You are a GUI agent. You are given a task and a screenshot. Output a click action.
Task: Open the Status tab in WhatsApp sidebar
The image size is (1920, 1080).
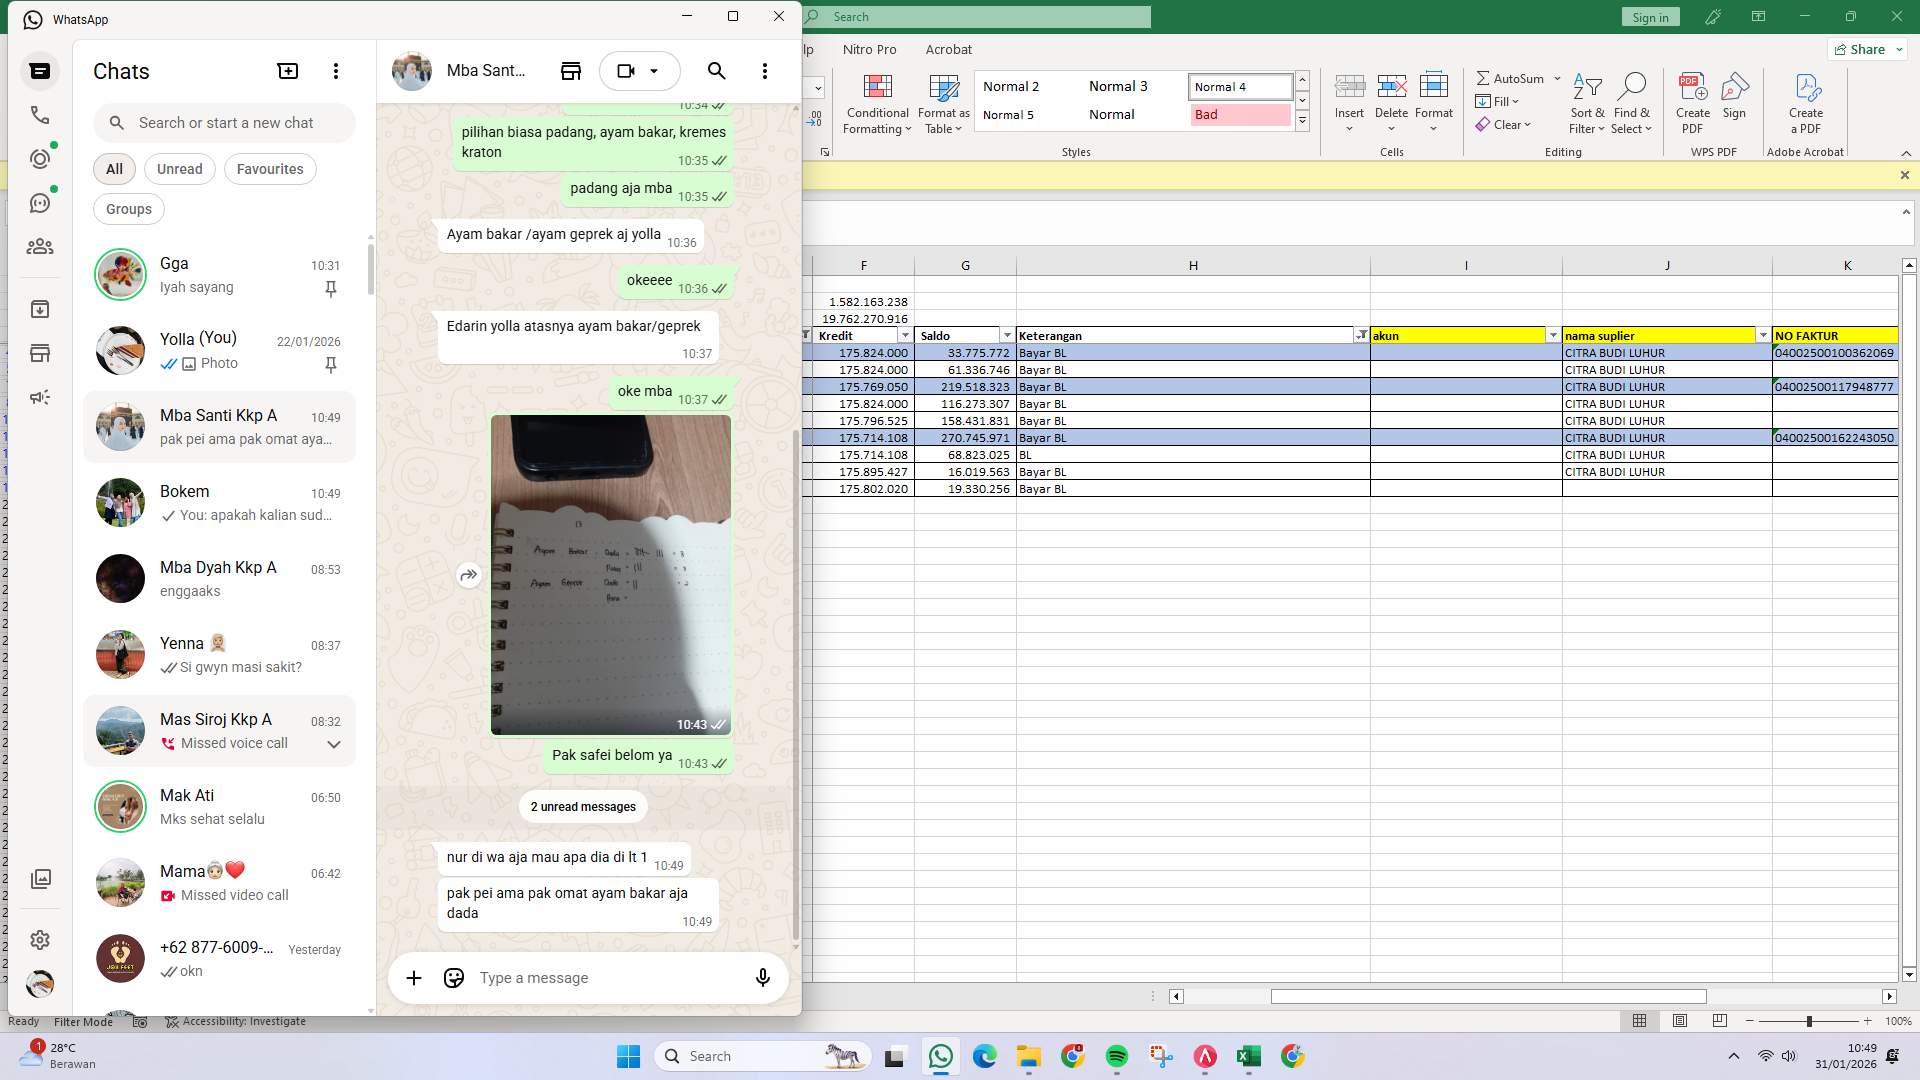tap(40, 157)
